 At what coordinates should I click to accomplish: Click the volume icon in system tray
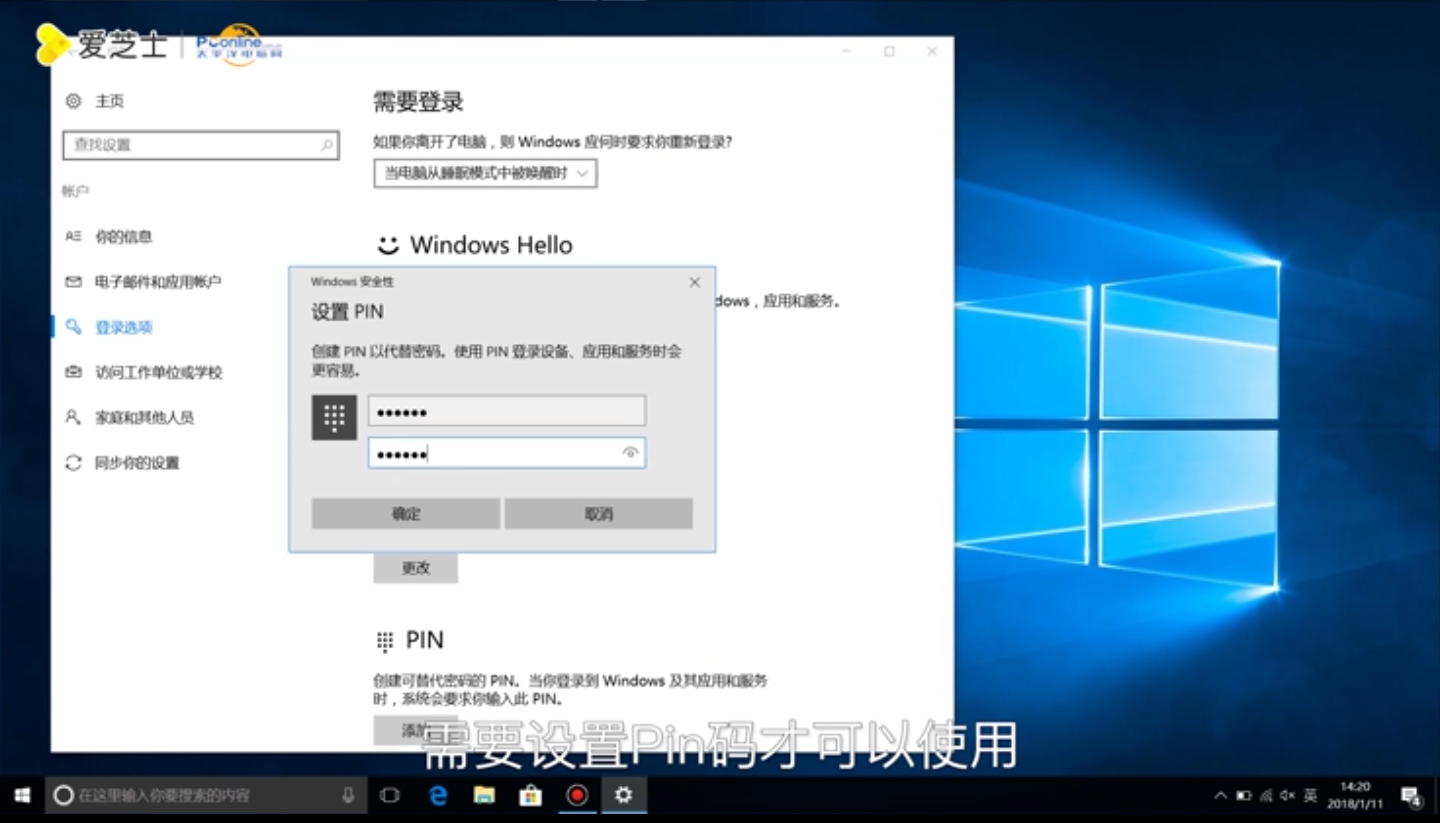1288,796
